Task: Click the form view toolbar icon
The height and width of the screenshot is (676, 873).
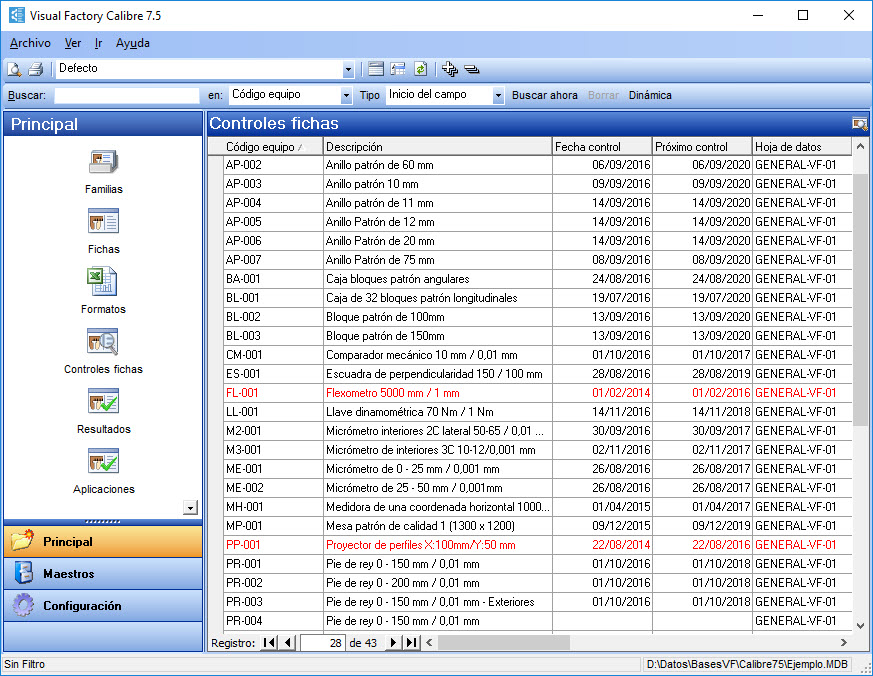Action: 398,69
